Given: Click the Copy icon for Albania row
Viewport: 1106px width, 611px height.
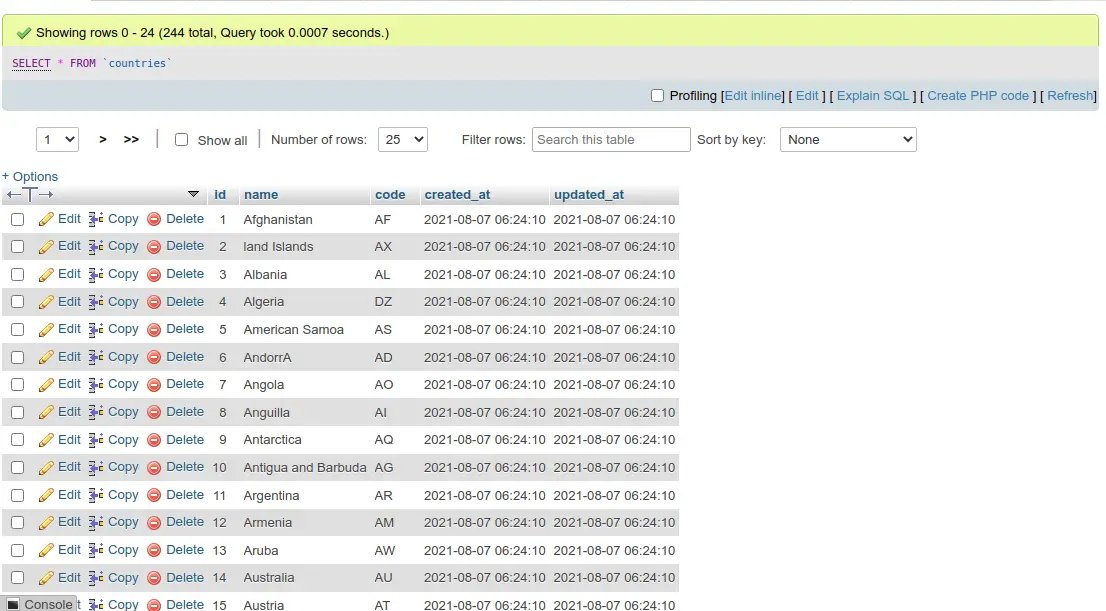Looking at the screenshot, I should (96, 274).
